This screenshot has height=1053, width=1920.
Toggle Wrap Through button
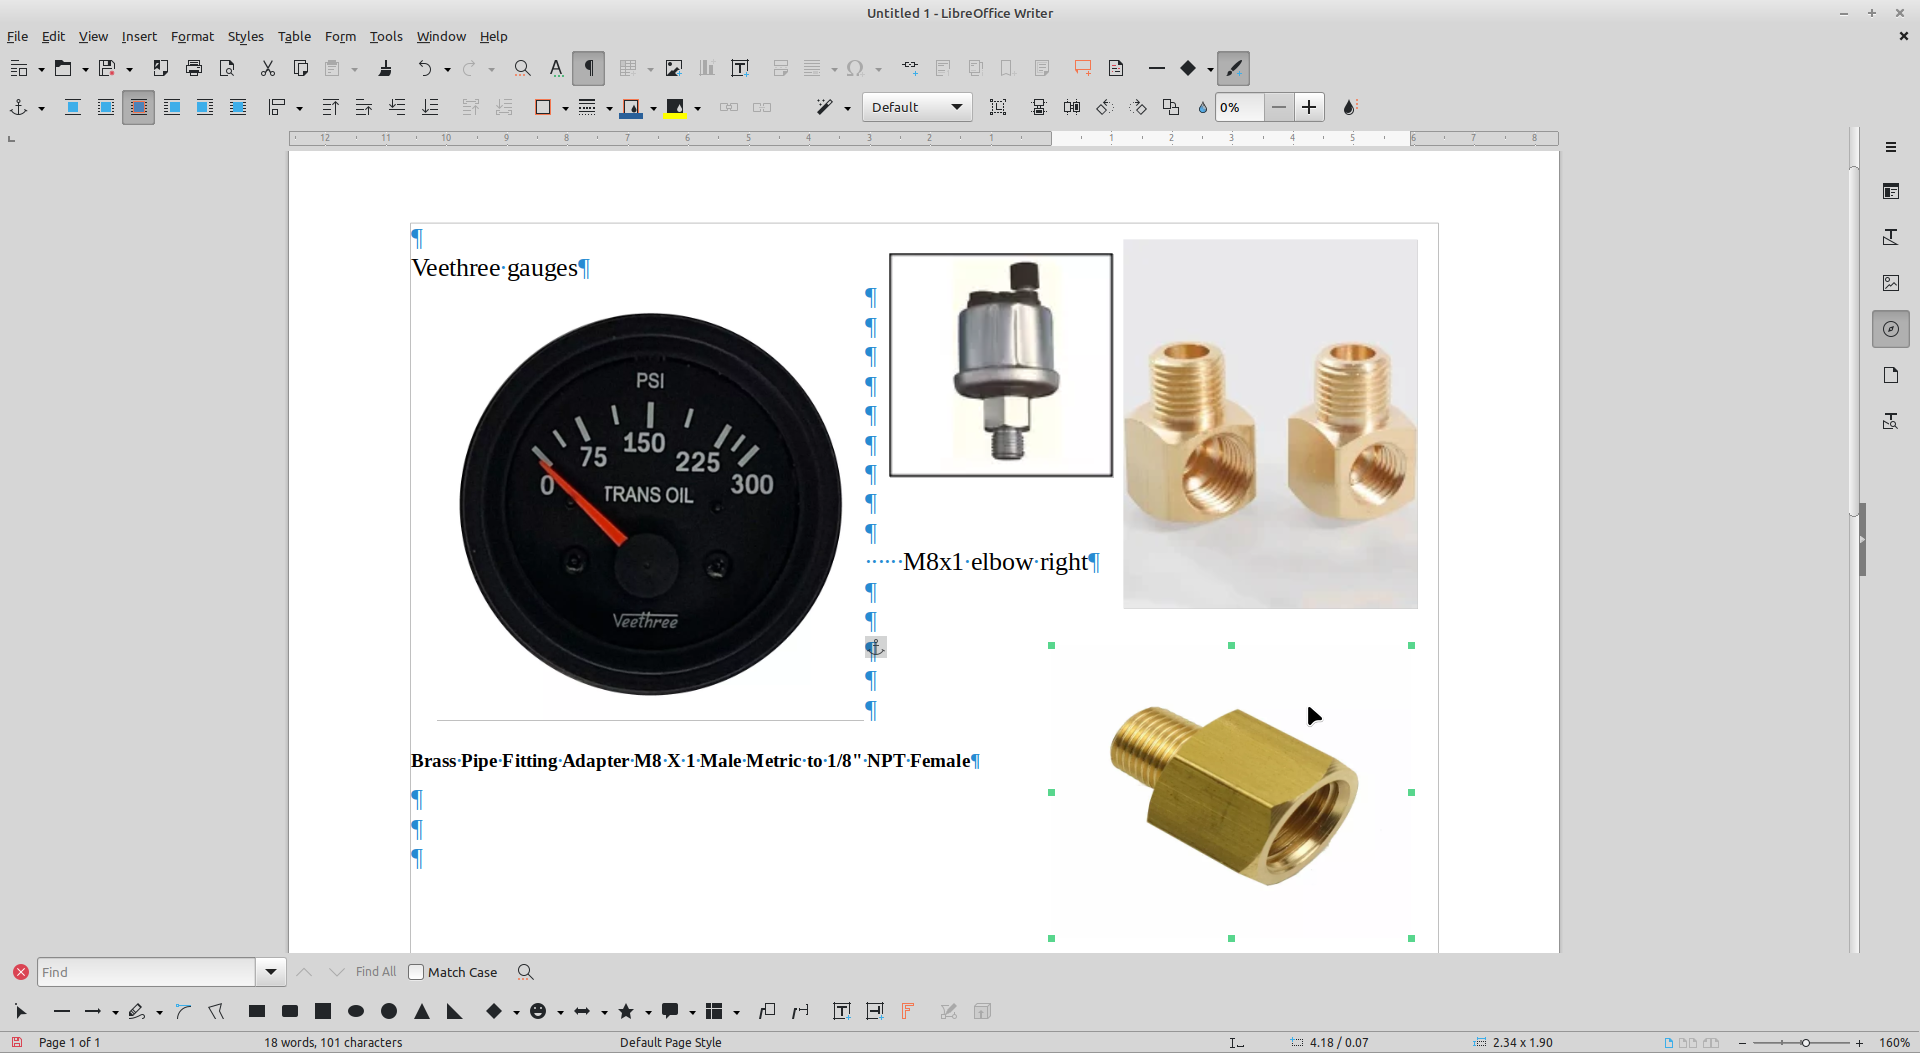pyautogui.click(x=238, y=107)
